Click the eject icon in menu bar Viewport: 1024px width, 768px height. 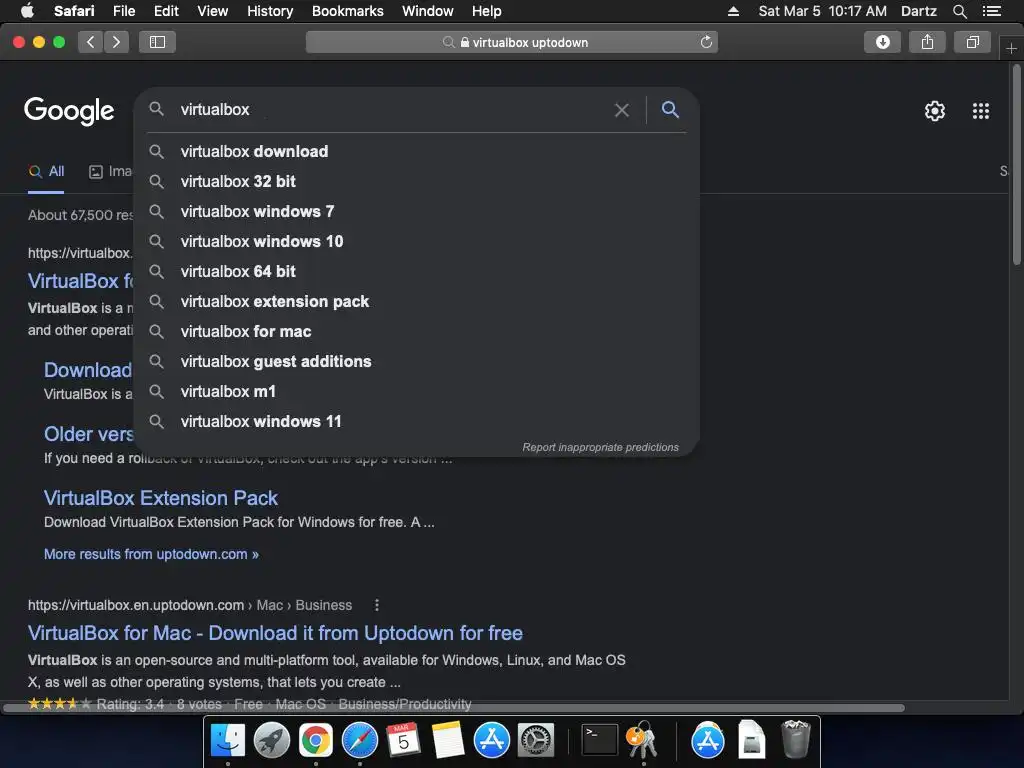733,11
